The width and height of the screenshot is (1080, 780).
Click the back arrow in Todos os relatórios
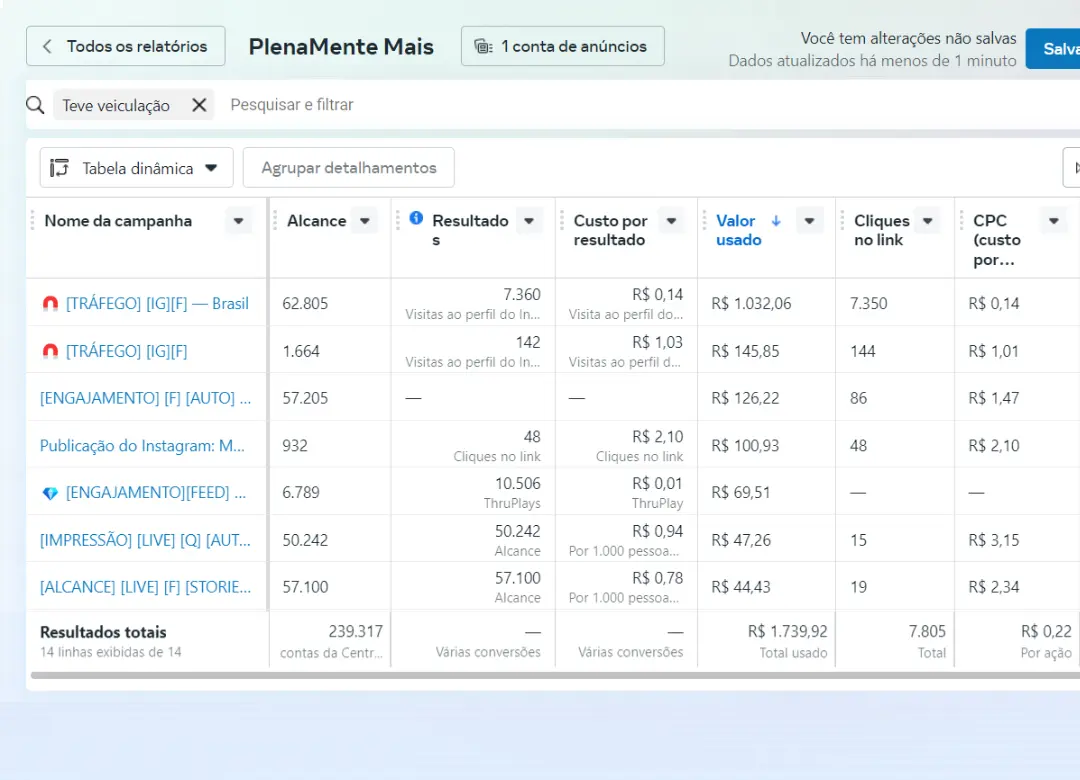point(47,46)
